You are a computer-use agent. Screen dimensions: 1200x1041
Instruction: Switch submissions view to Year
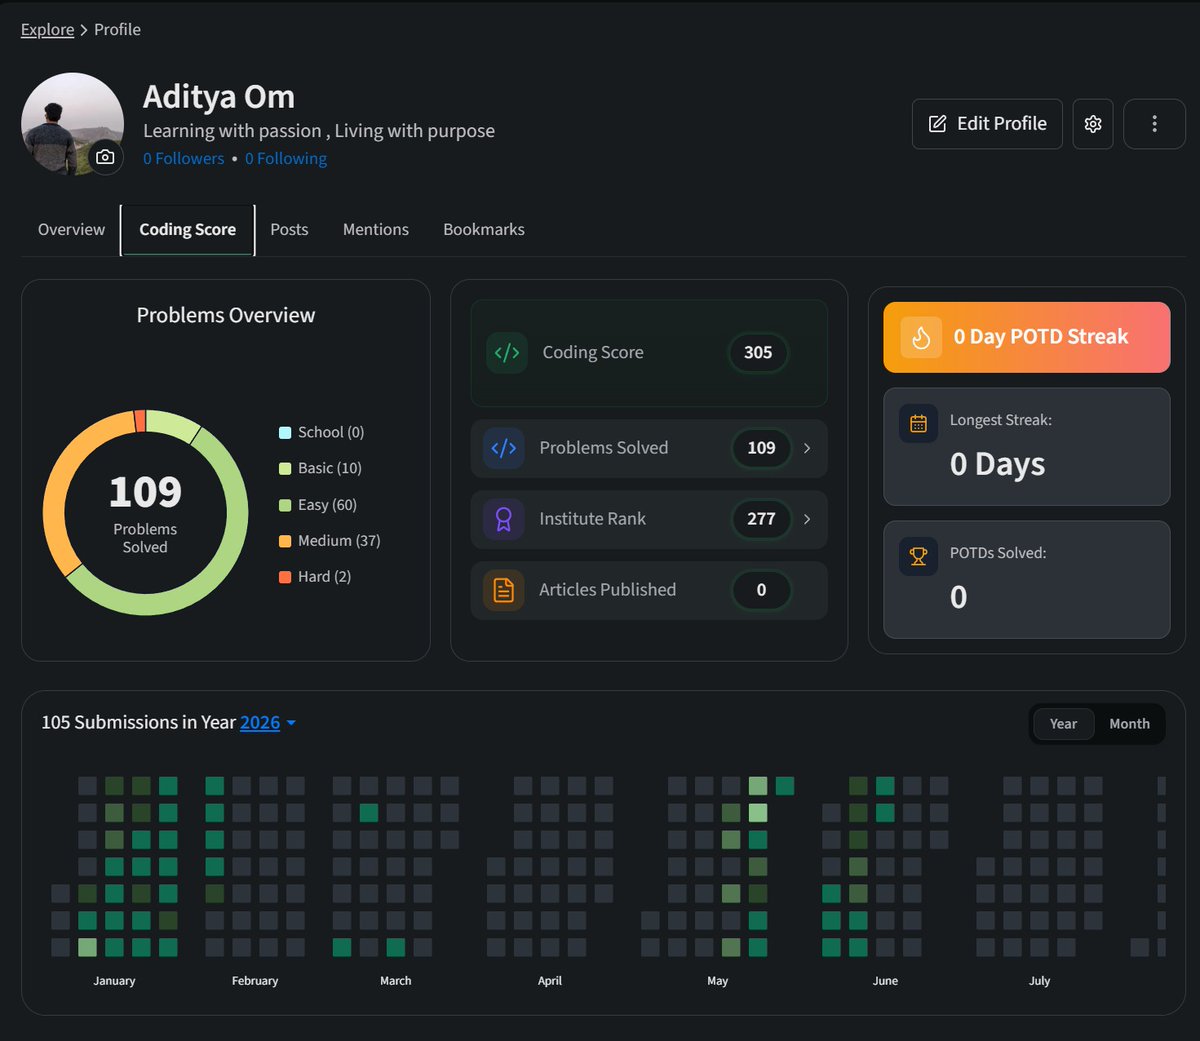pos(1063,724)
